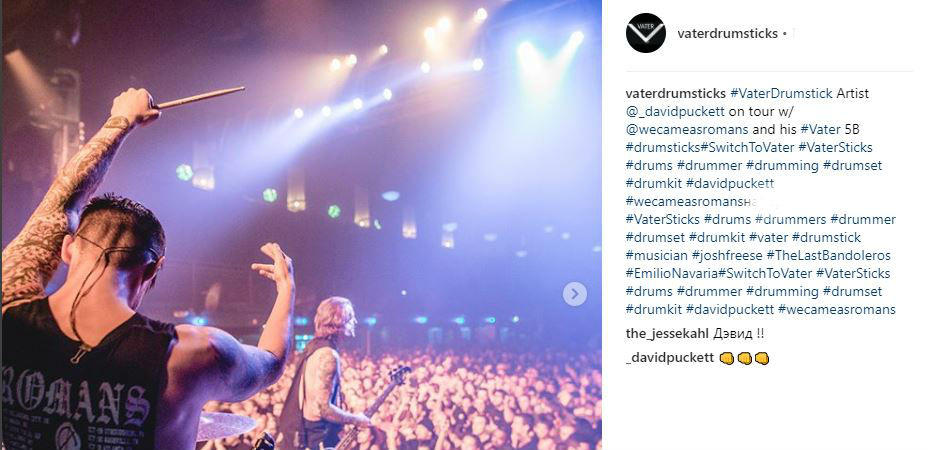Click the concert photo of the drummer

(302, 225)
